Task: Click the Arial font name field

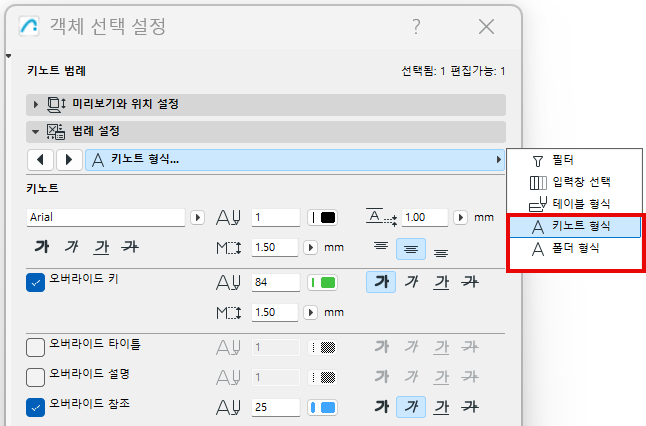Action: [106, 217]
